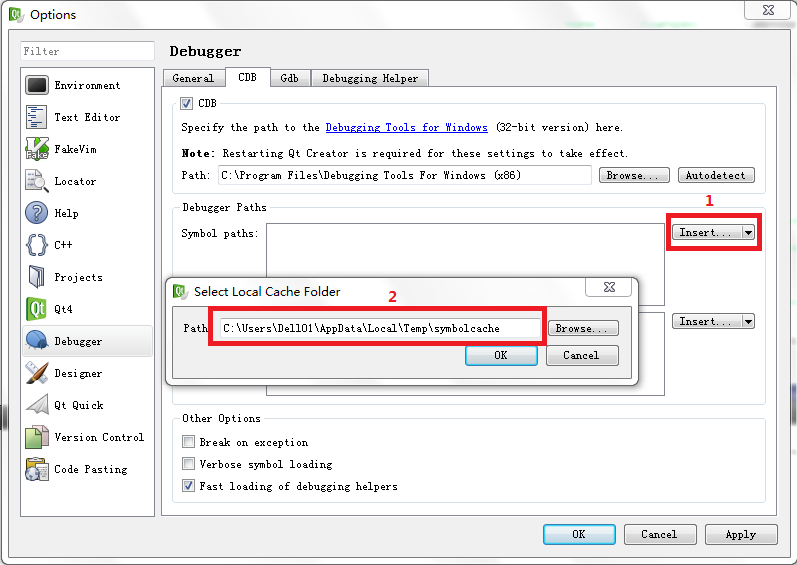
Task: Toggle the CDB checkbox
Action: tap(187, 103)
